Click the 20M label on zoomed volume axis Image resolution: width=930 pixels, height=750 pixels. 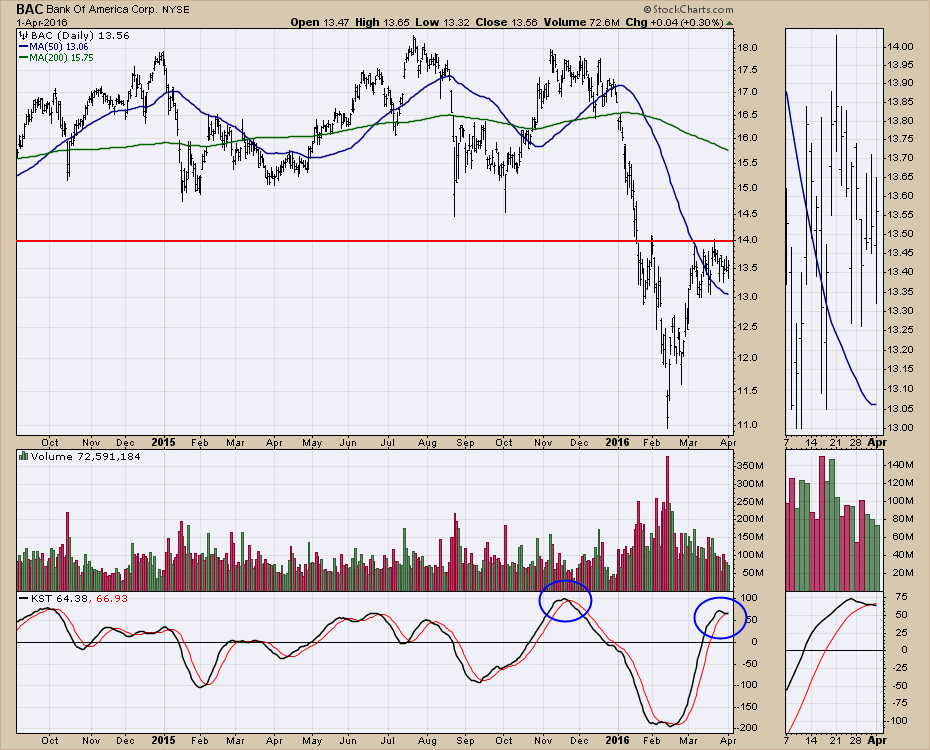[x=903, y=573]
